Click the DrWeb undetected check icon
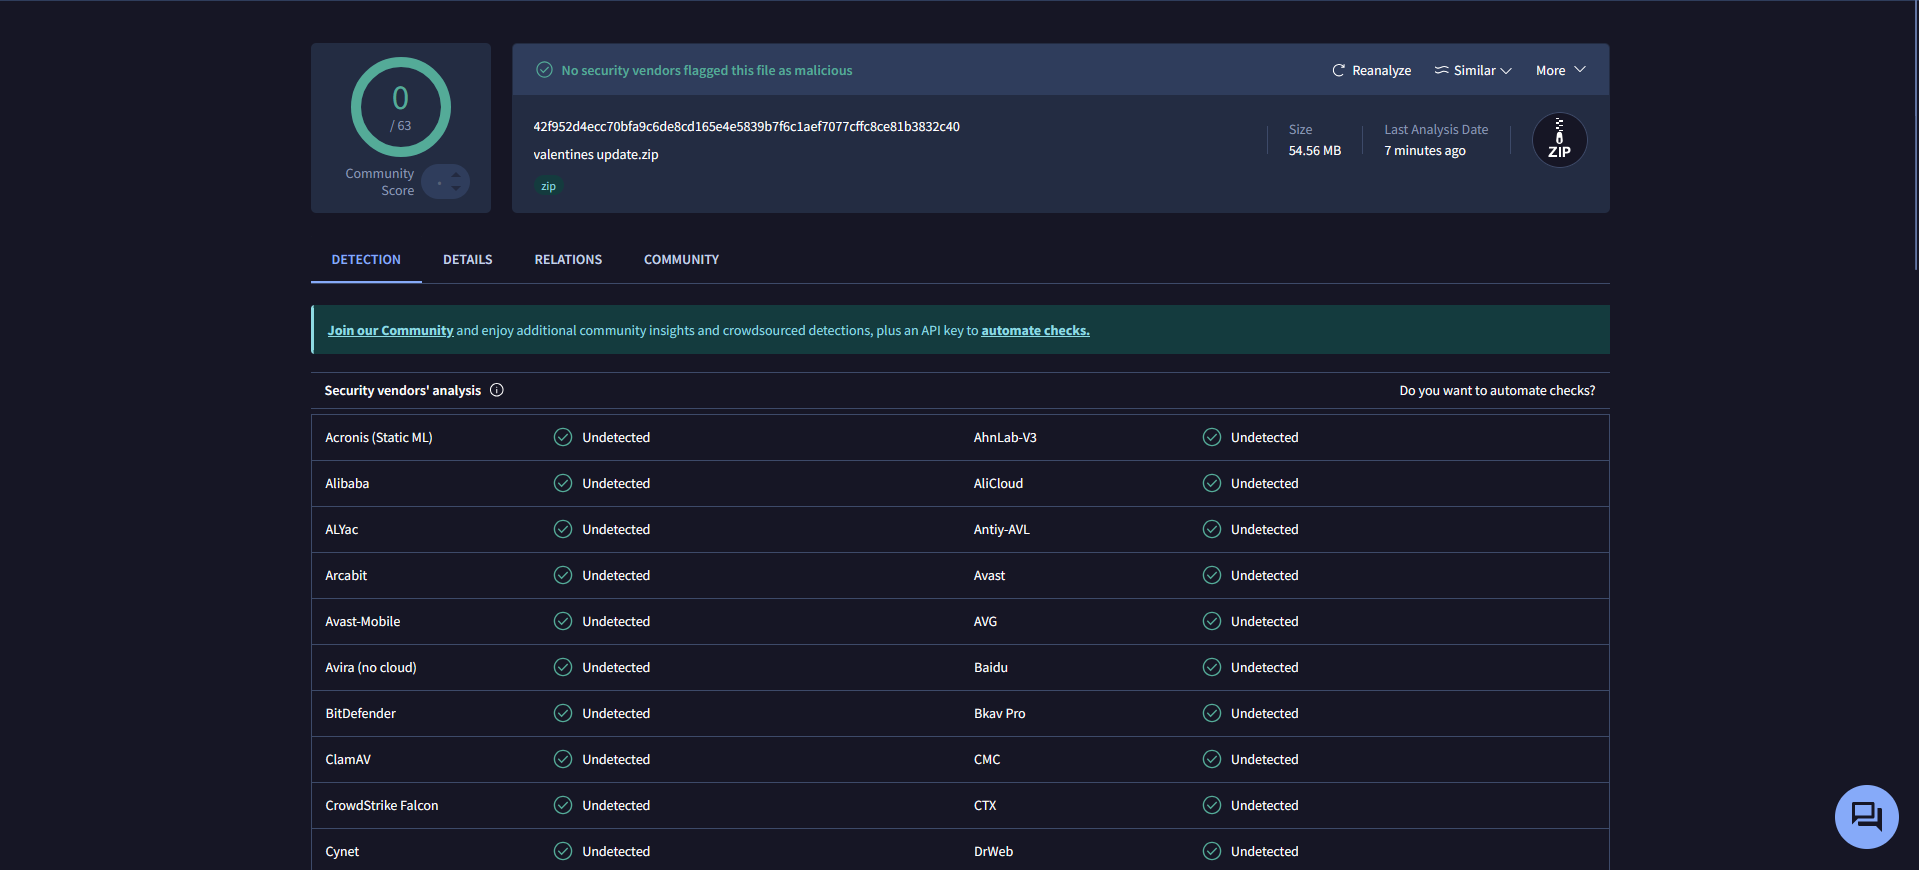This screenshot has width=1919, height=870. tap(1212, 851)
